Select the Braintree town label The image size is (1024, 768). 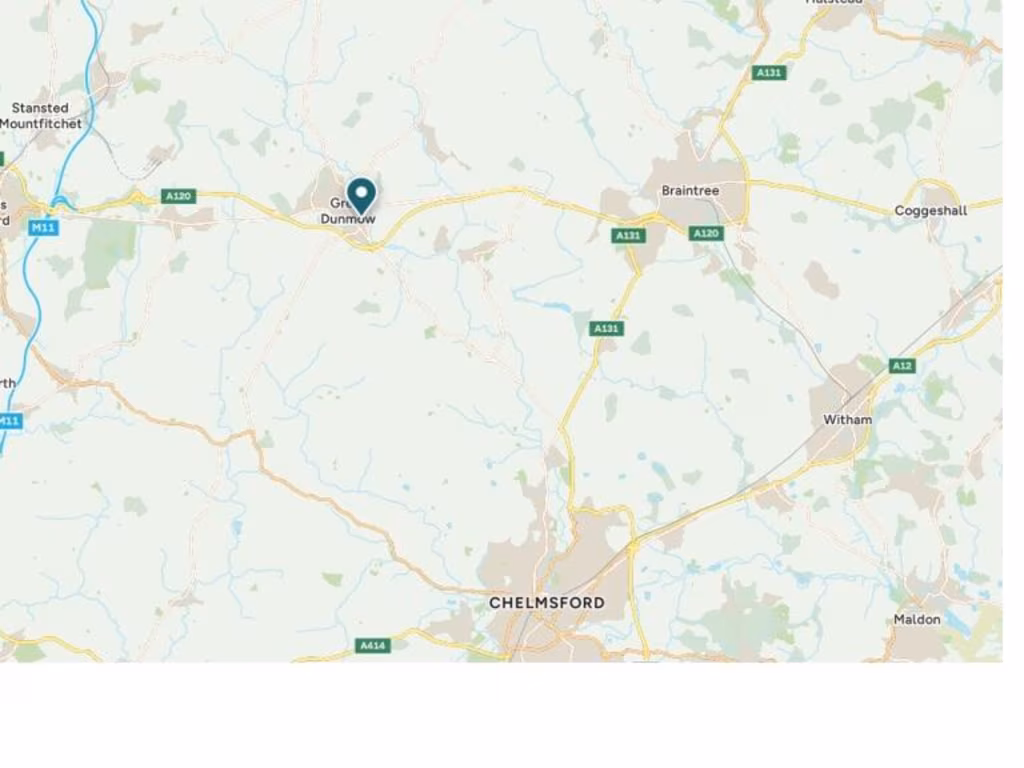click(690, 191)
